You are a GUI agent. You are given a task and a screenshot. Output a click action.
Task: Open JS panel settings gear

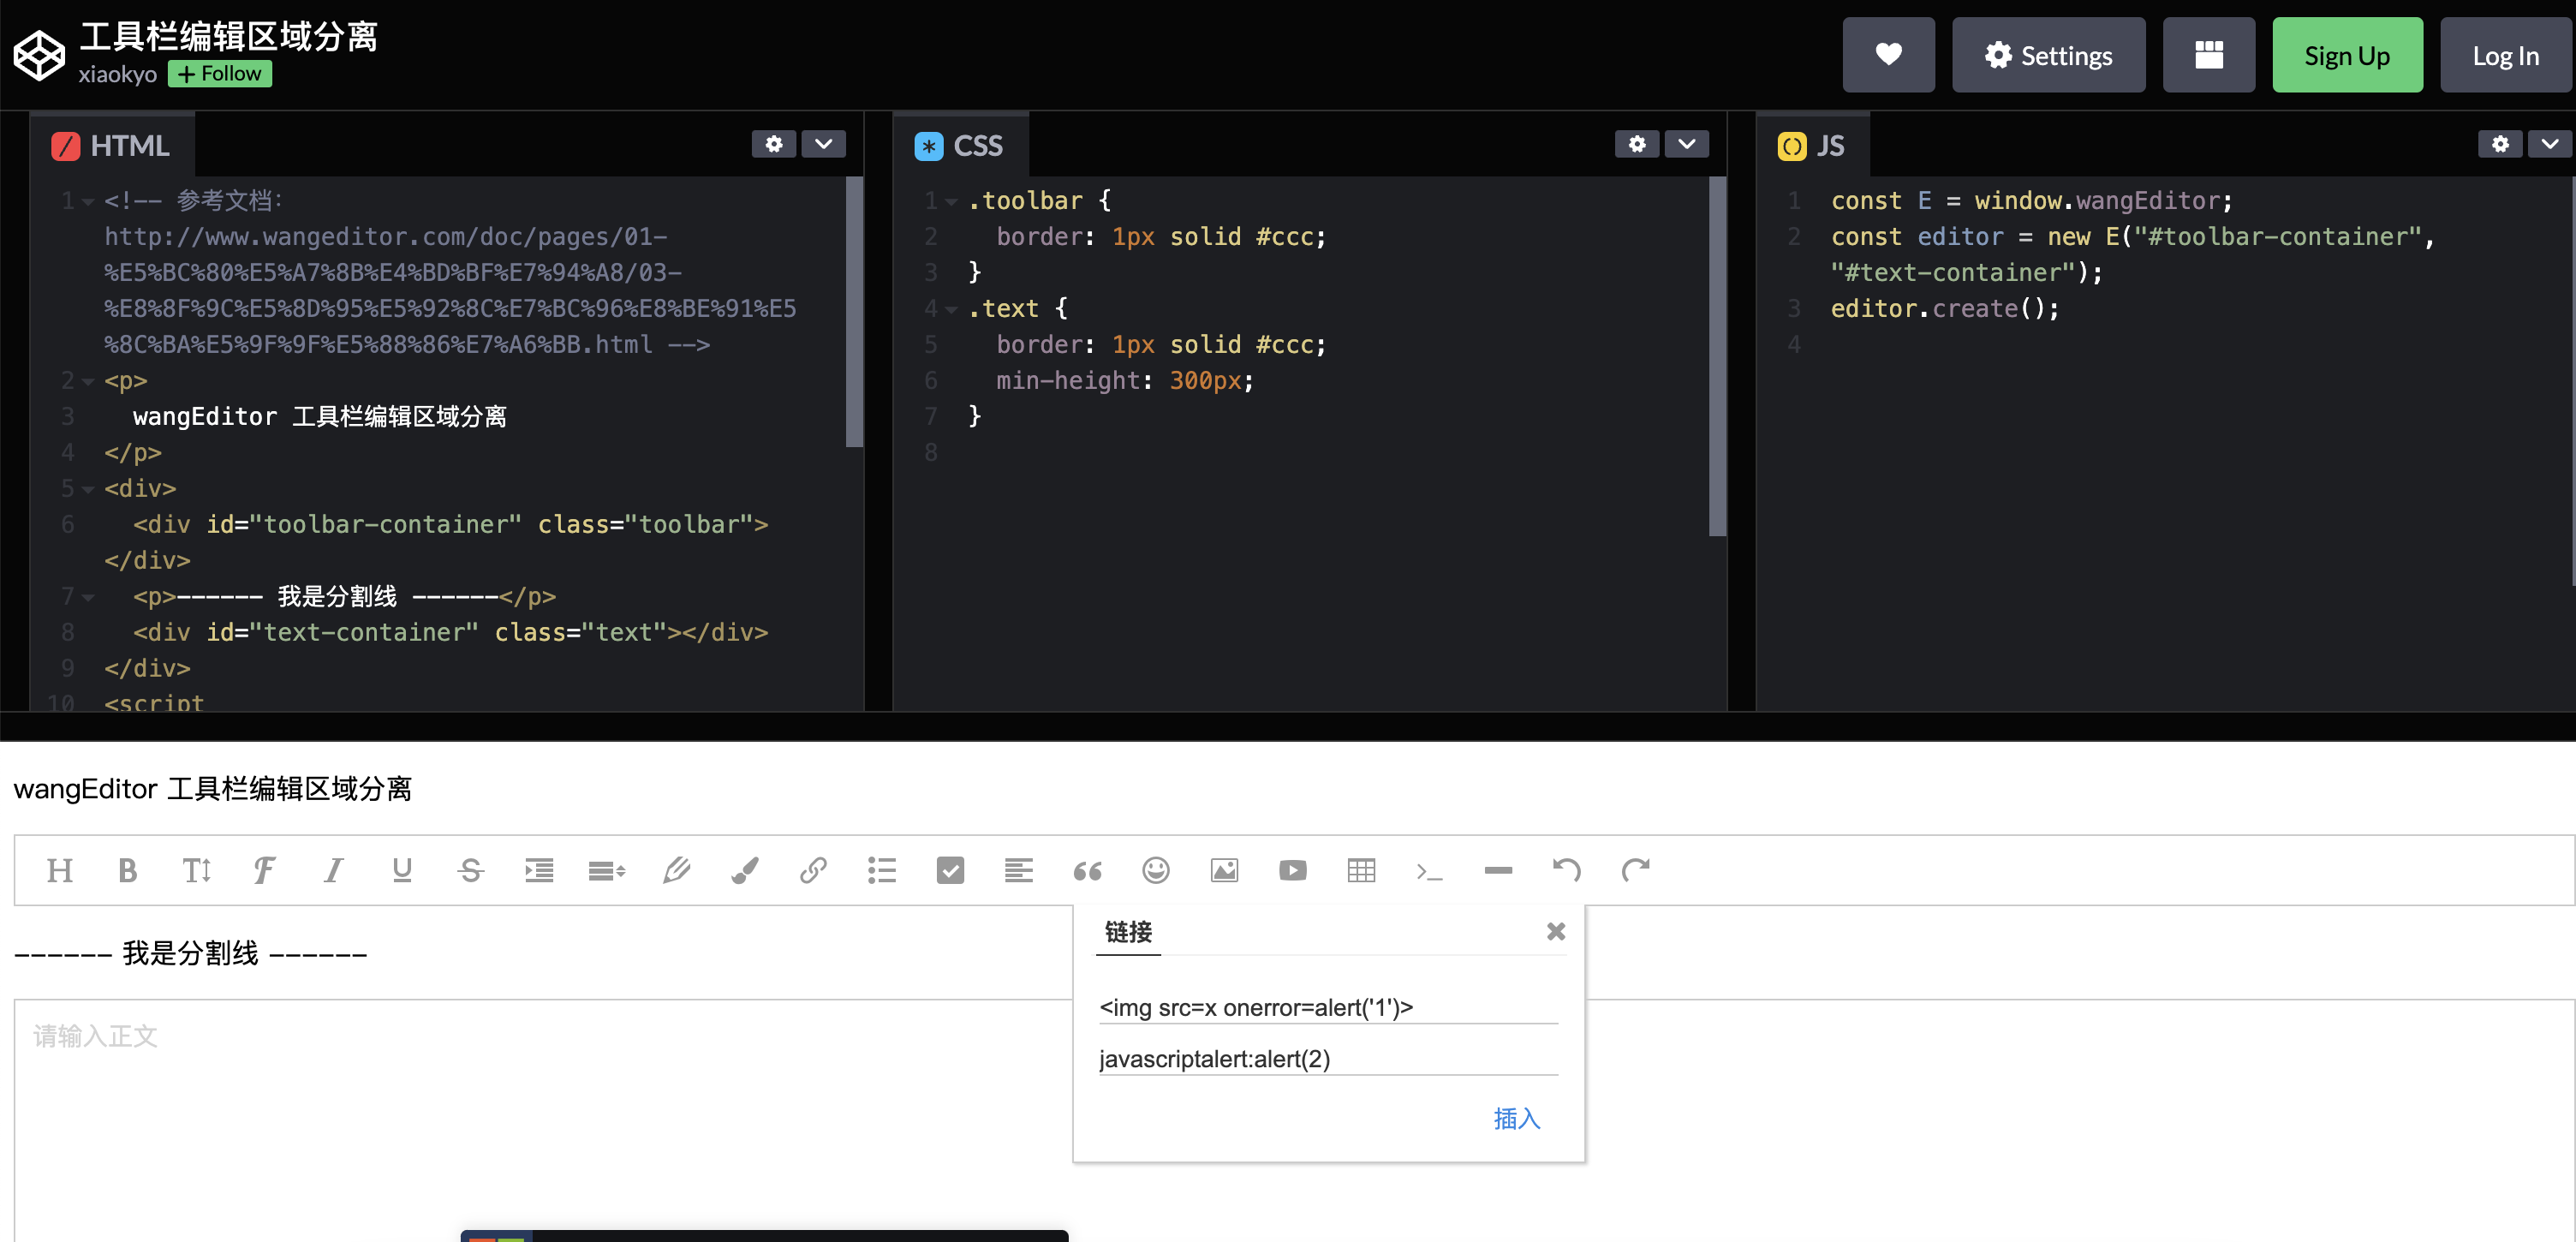tap(2500, 144)
